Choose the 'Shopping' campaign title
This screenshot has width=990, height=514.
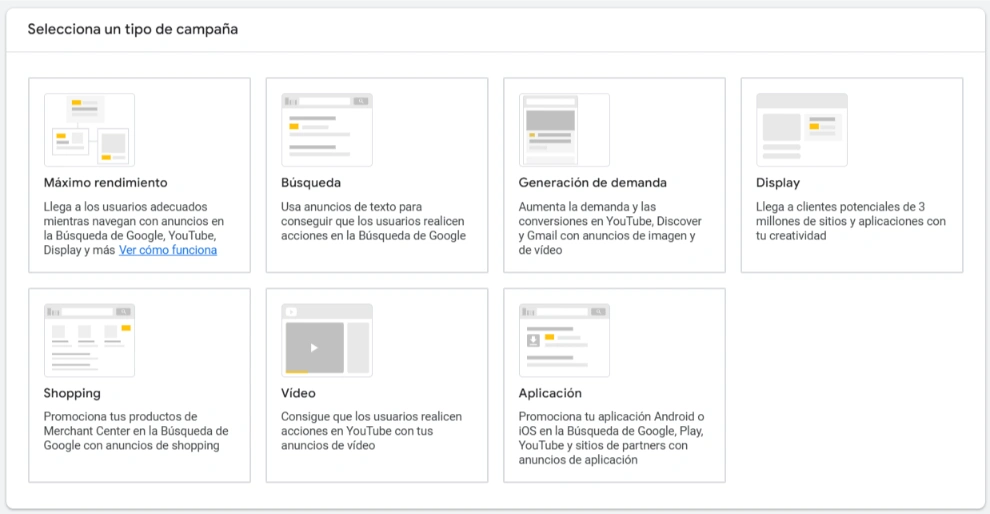72,393
